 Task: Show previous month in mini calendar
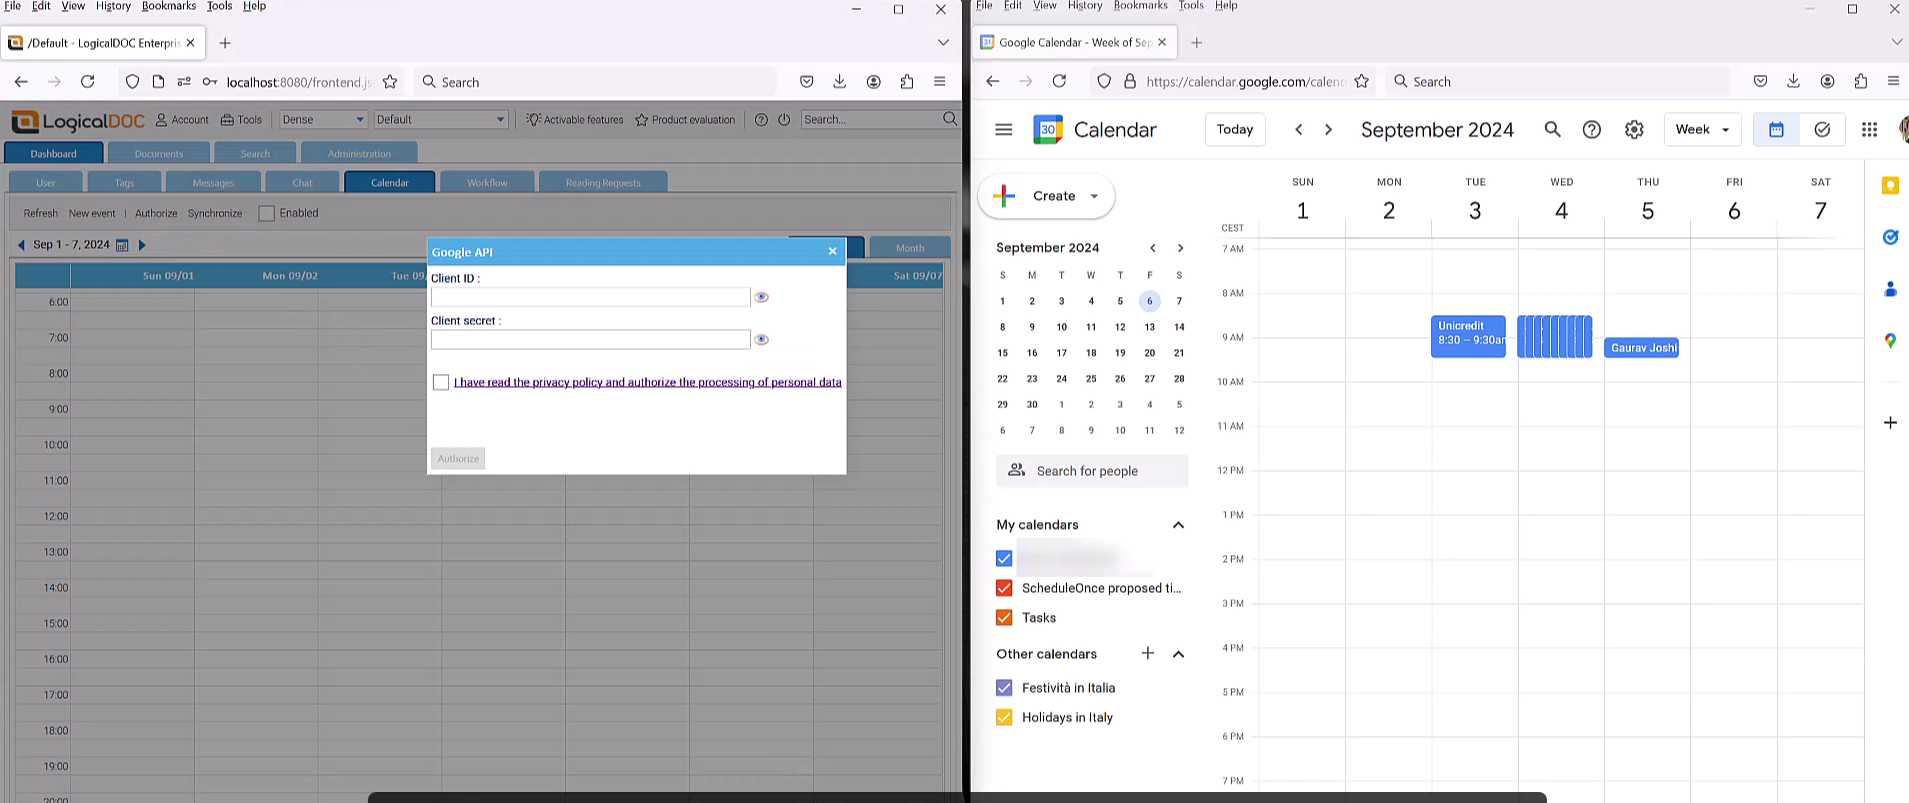(1152, 248)
